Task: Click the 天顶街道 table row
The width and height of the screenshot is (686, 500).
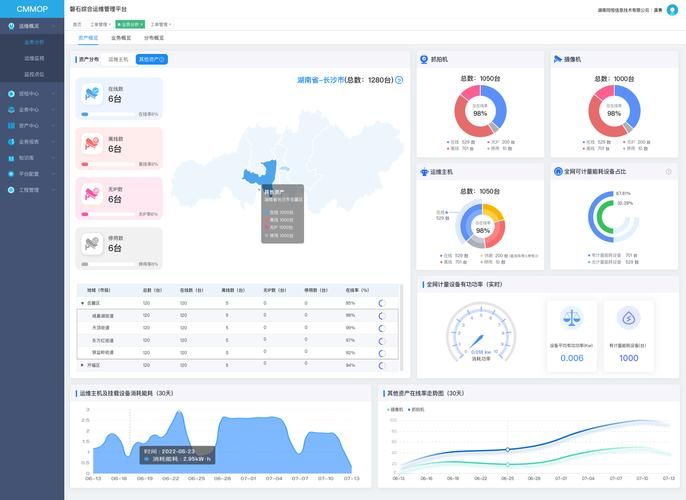Action: [238, 328]
